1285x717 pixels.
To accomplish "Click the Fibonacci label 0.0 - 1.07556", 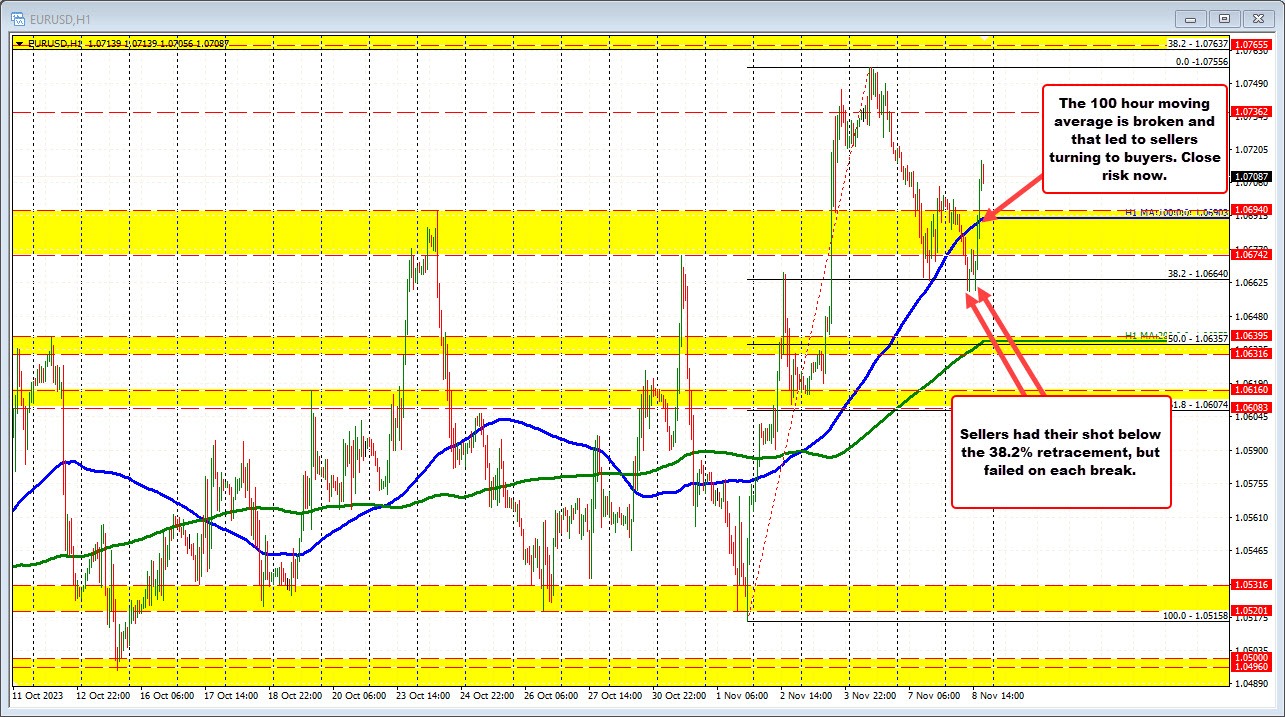I will tap(1201, 61).
